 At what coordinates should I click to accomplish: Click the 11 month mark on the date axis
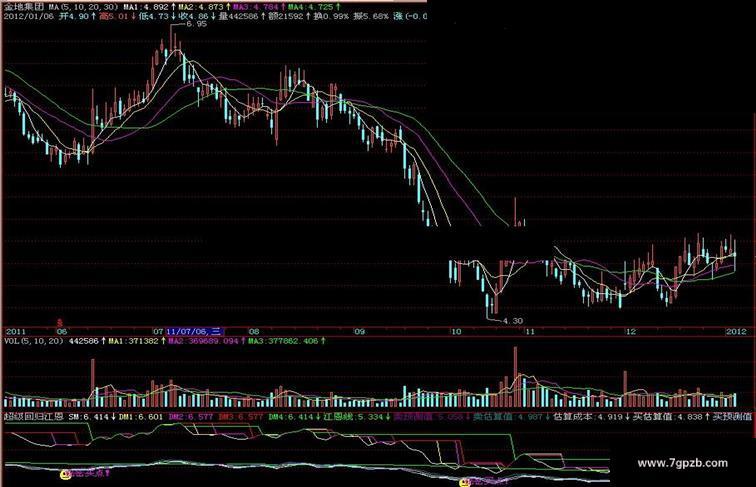tap(530, 331)
